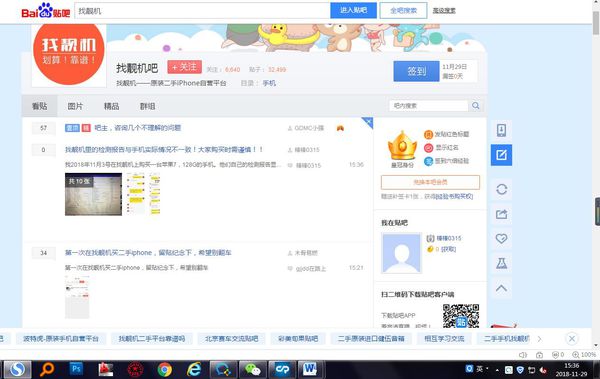Image resolution: width=600 pixels, height=379 pixels.
Task: Switch to the 精品 tab
Action: [x=111, y=106]
